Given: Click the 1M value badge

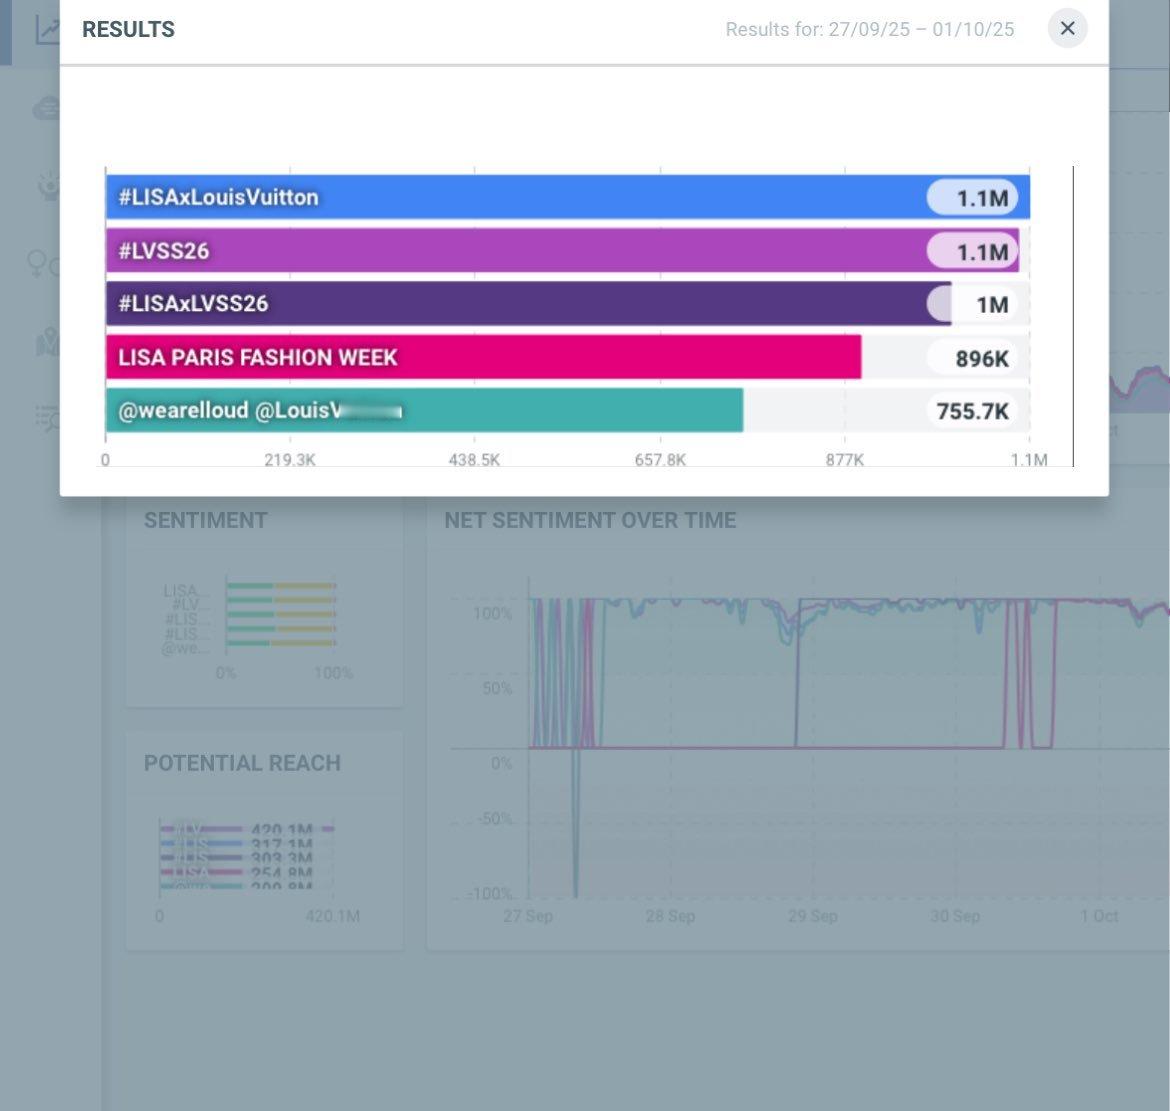Looking at the screenshot, I should click(x=972, y=304).
